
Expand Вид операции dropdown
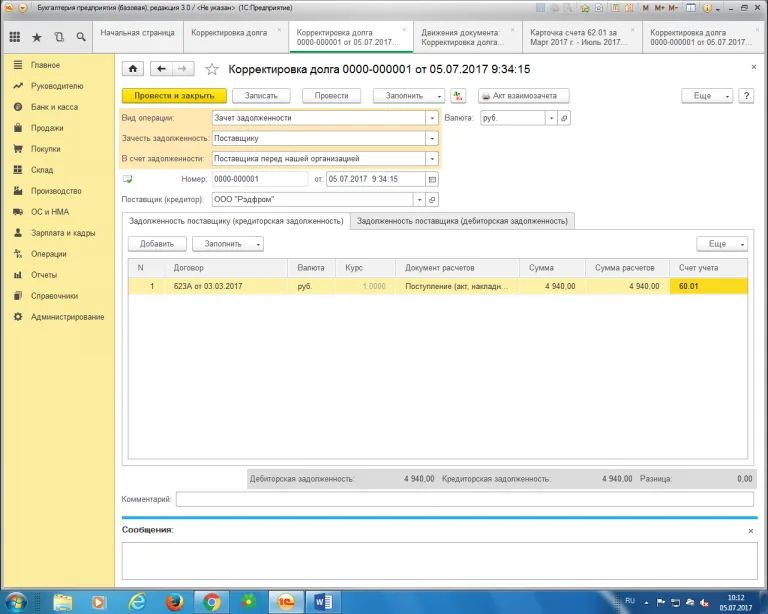pos(432,117)
